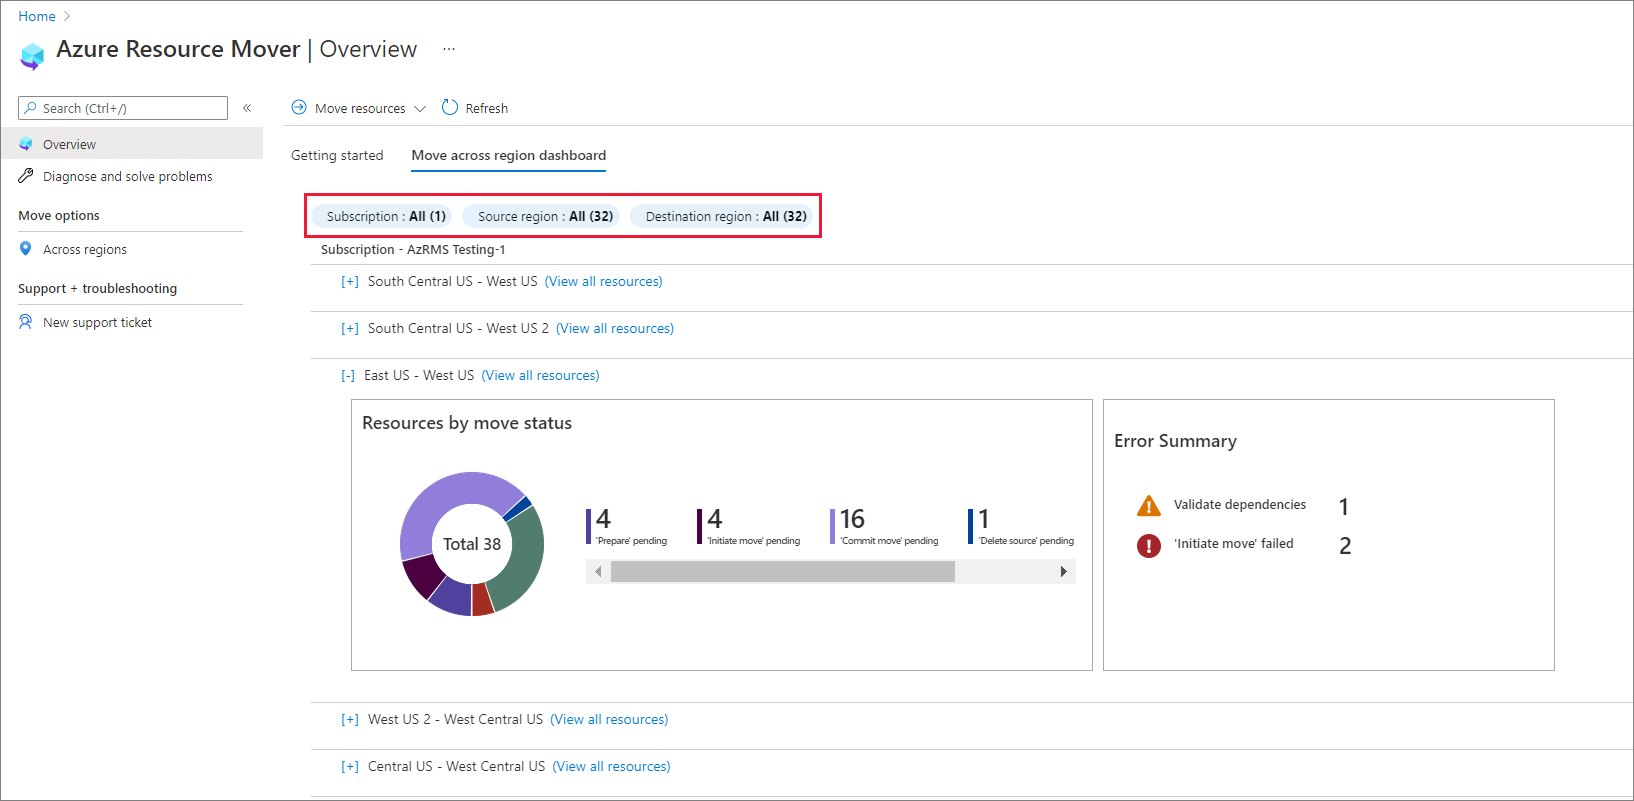Screen dimensions: 1634x801
Task: Expand West US 2 - West Central US group
Action: [x=350, y=720]
